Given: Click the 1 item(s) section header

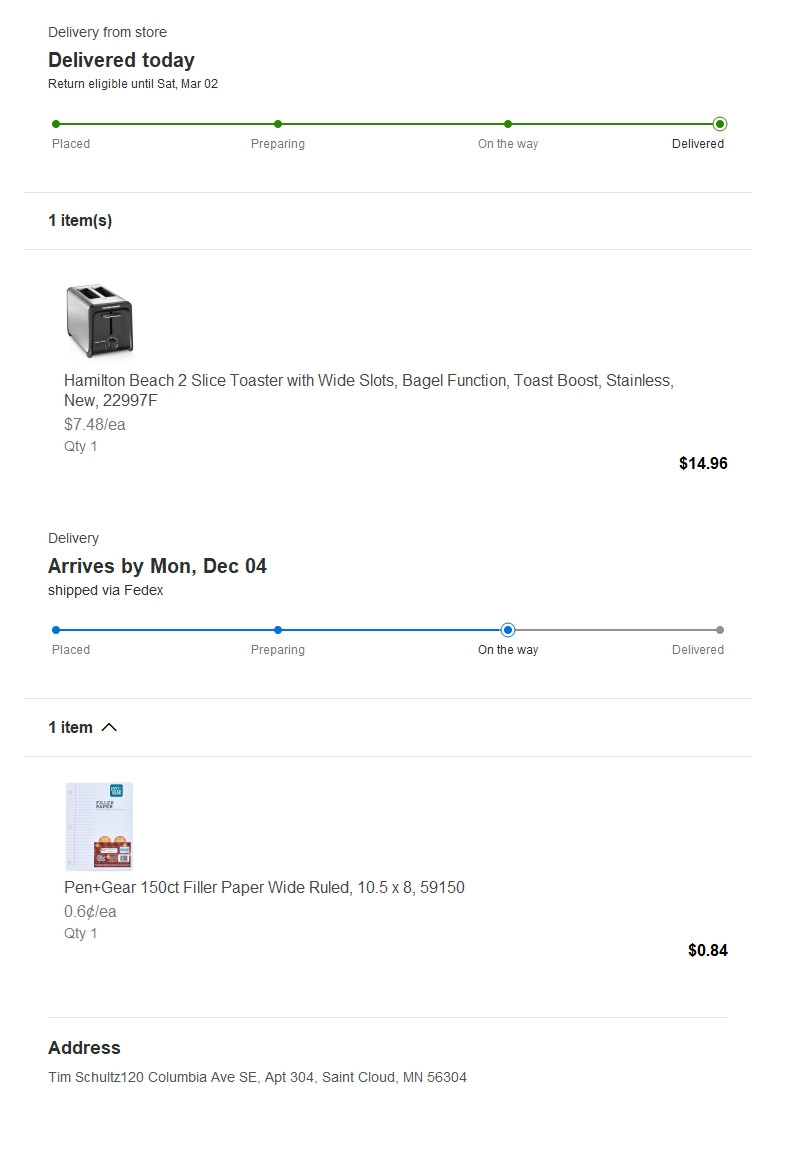Looking at the screenshot, I should (80, 221).
